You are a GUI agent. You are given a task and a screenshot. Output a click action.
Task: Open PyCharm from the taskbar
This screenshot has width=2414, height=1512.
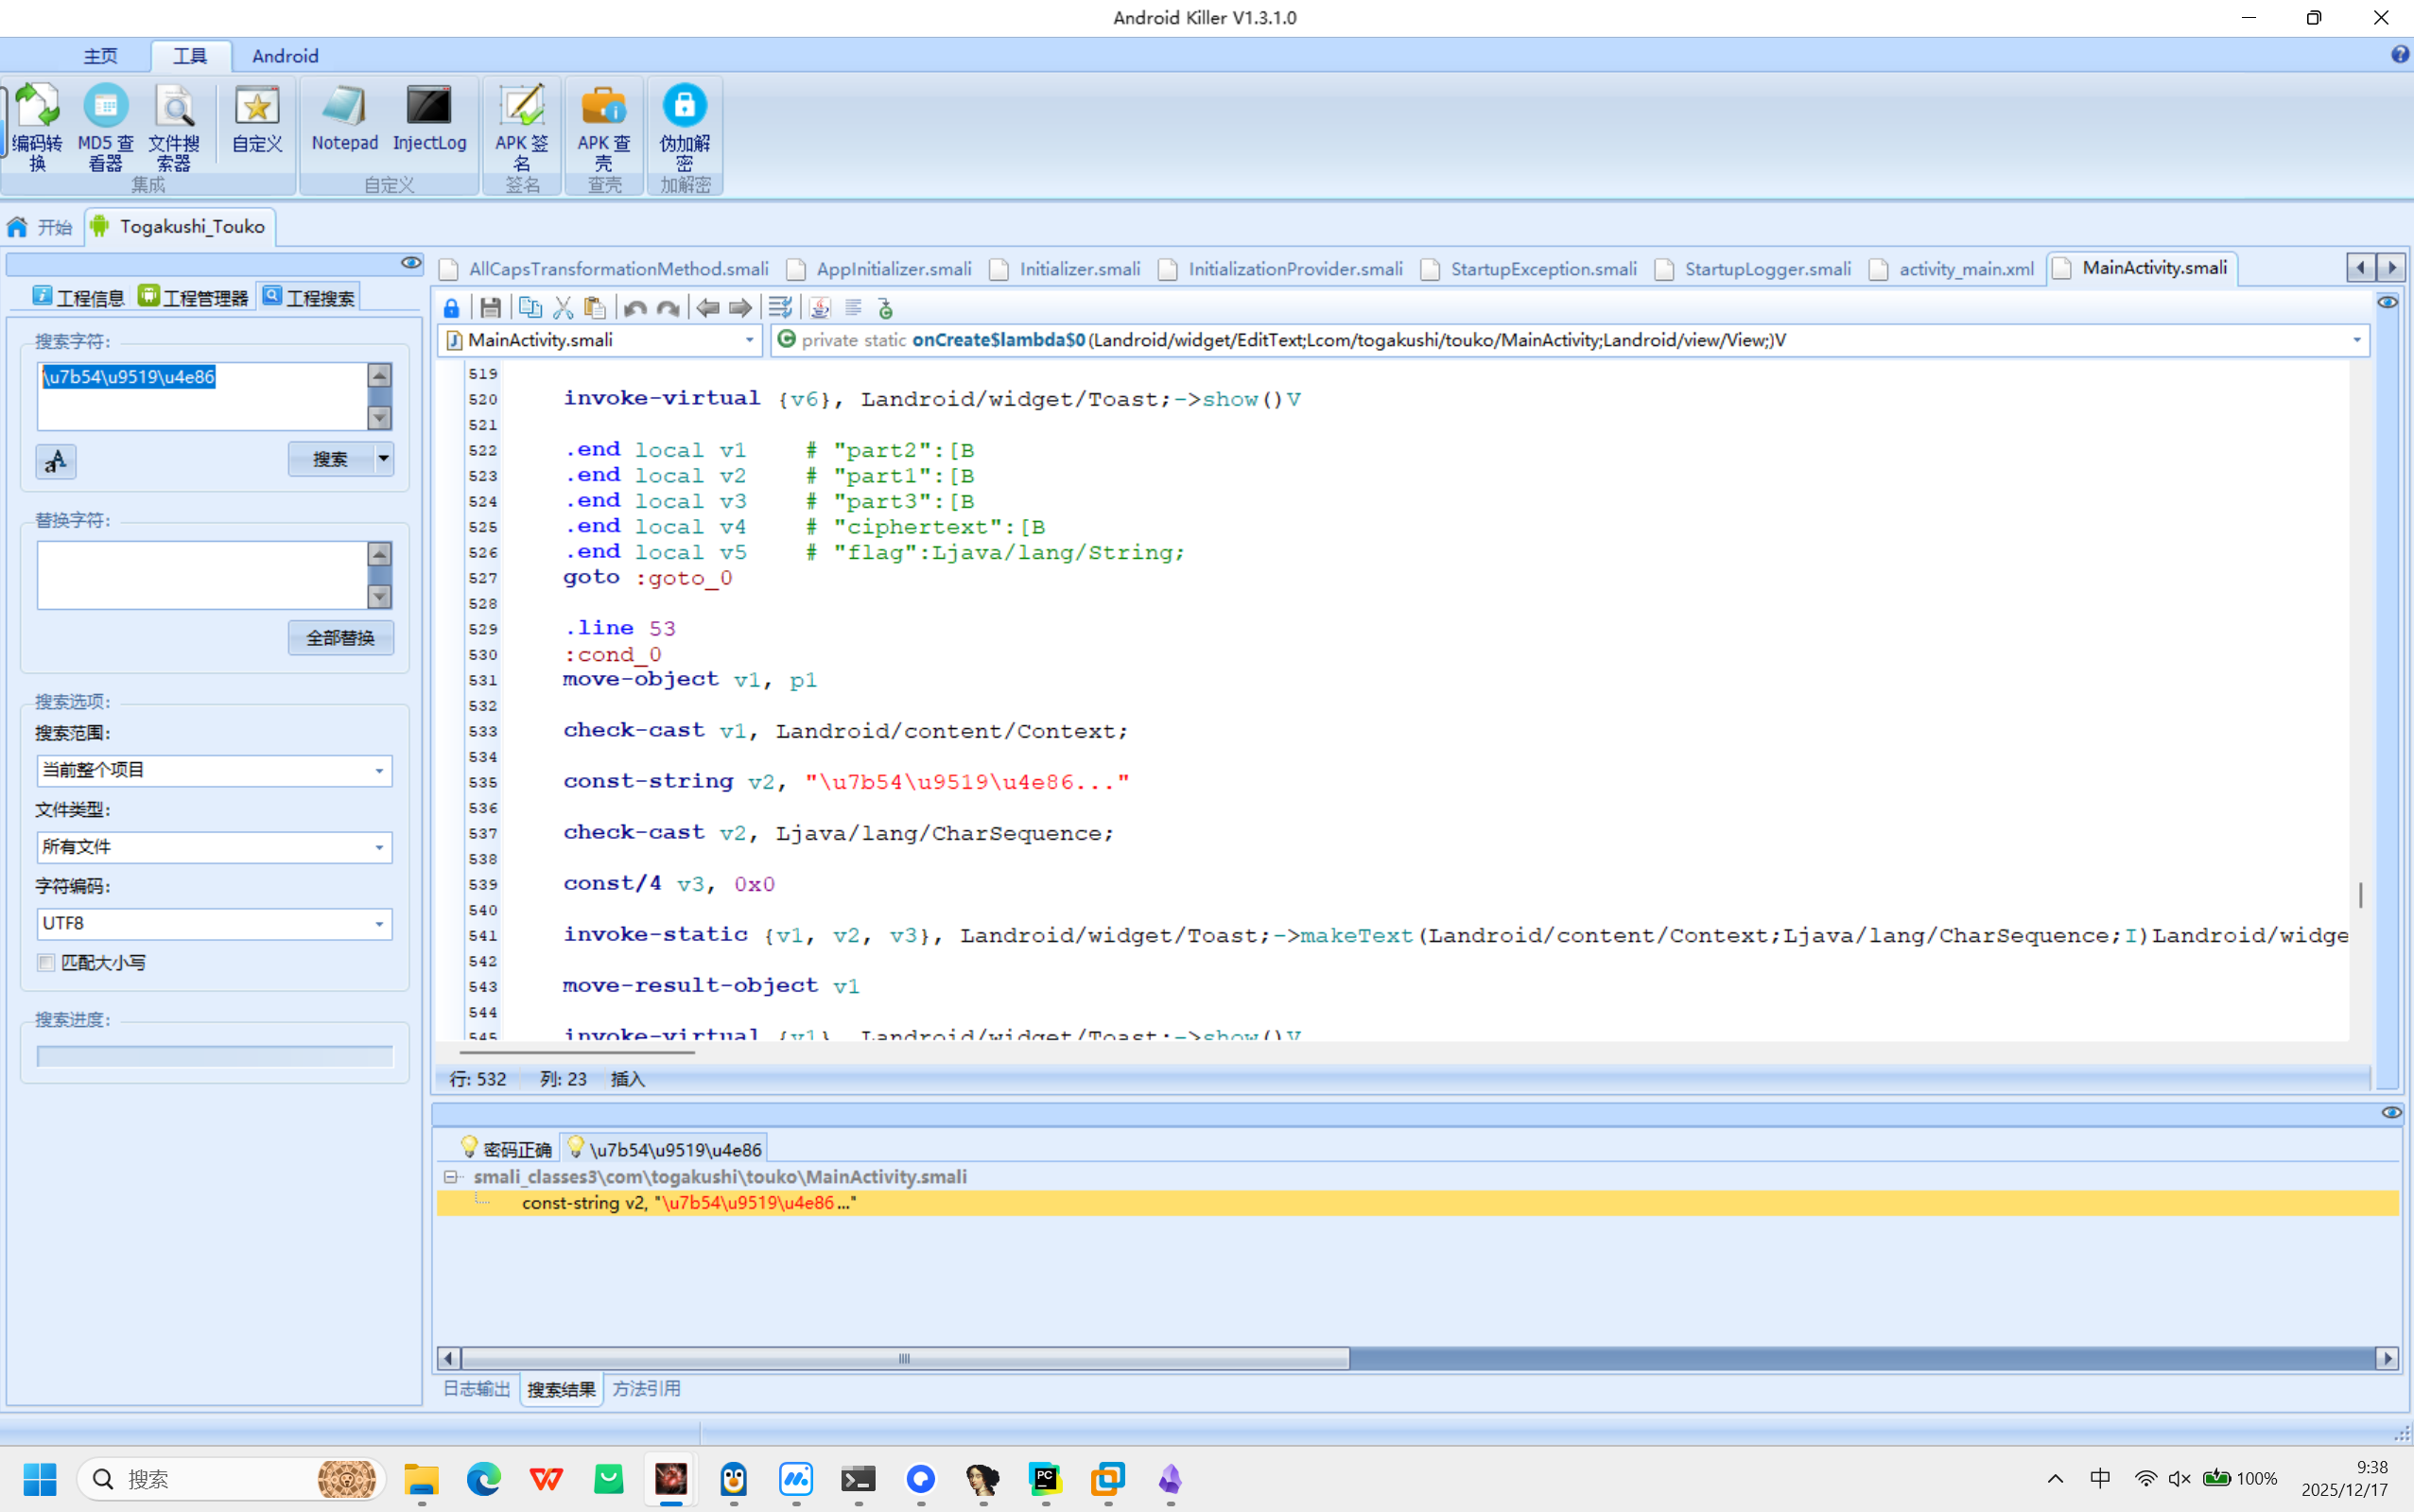pos(1045,1479)
